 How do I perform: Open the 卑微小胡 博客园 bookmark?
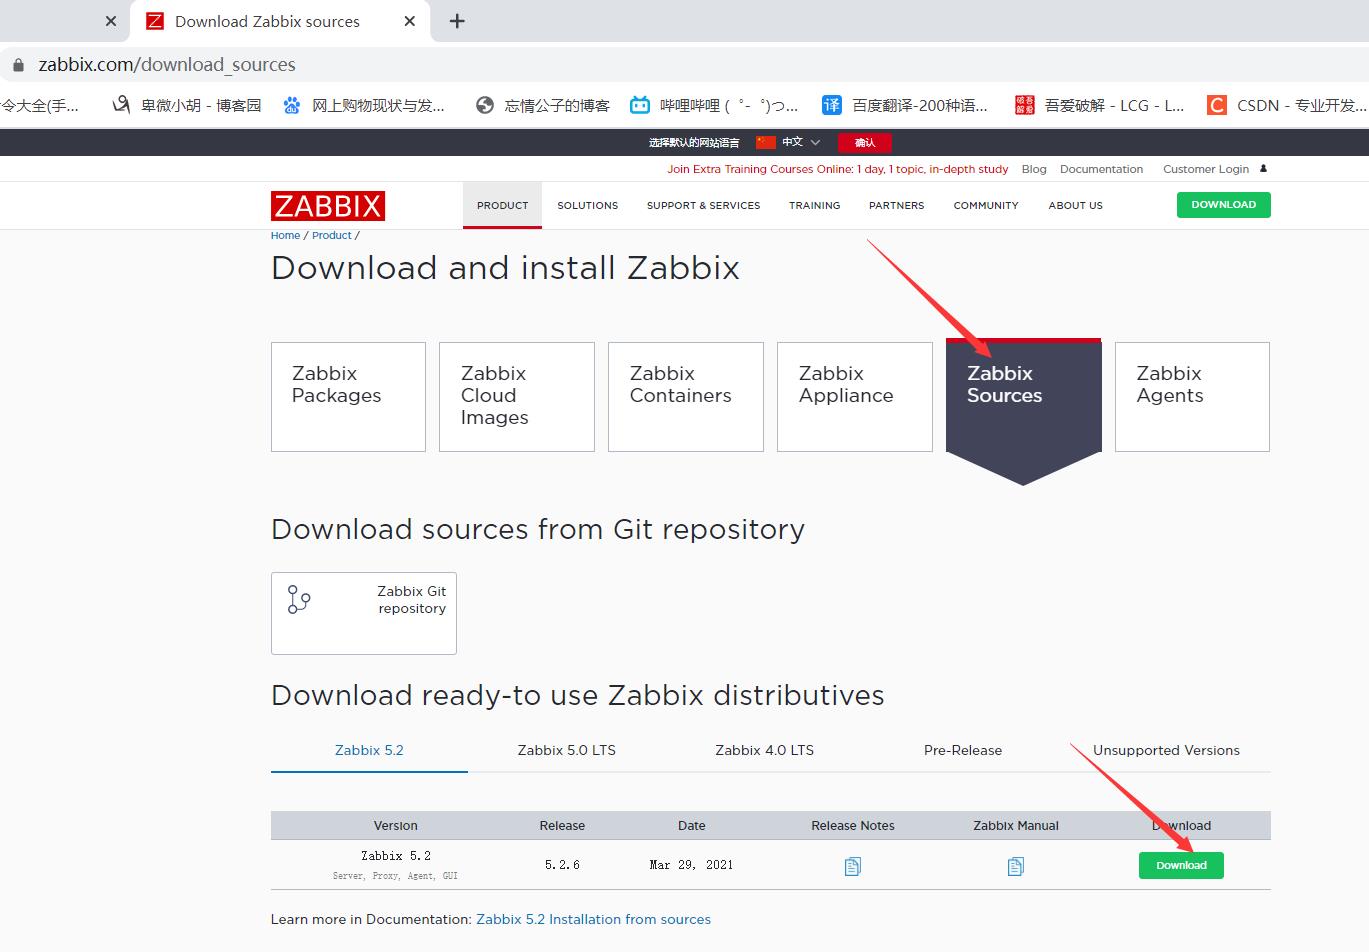tap(186, 105)
